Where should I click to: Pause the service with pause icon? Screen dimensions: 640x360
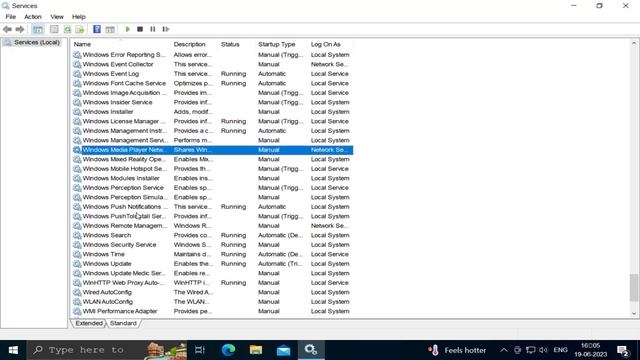tap(153, 29)
